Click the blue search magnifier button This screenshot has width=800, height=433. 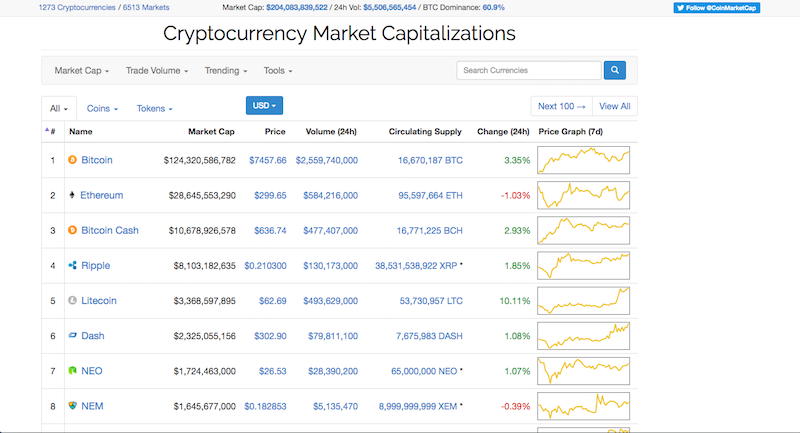tap(615, 70)
